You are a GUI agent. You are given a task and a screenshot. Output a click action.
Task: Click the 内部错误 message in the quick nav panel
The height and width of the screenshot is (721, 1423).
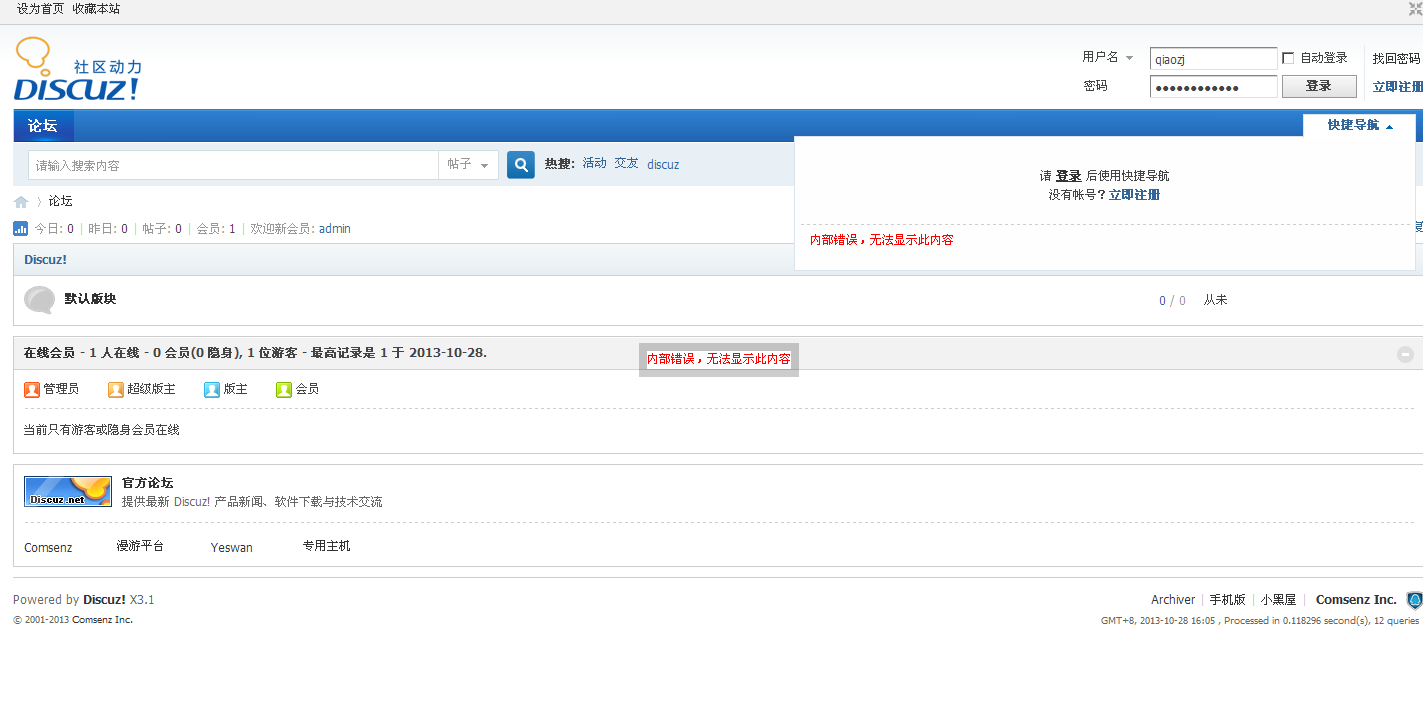coord(882,240)
